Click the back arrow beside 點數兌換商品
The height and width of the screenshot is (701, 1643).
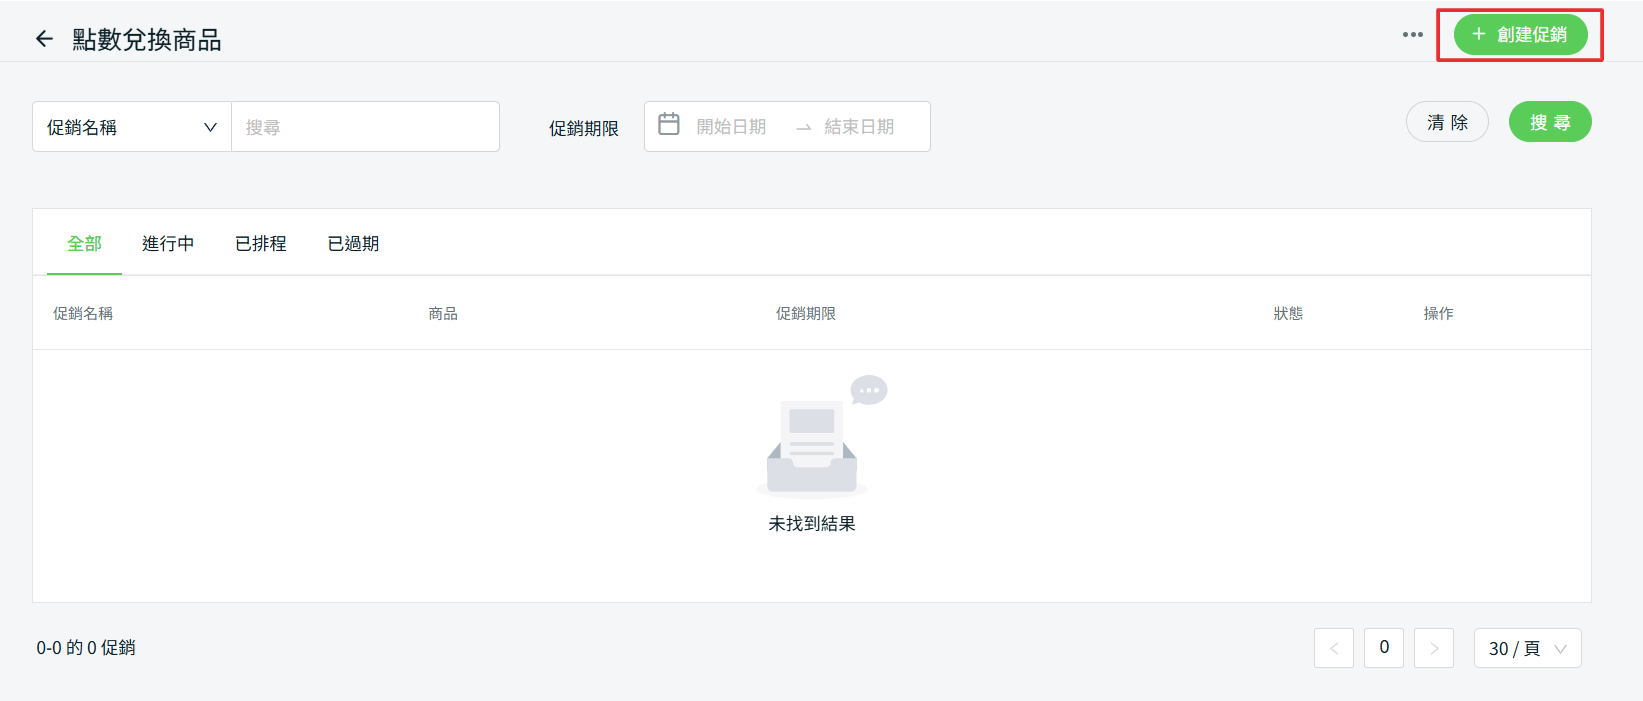[x=44, y=39]
